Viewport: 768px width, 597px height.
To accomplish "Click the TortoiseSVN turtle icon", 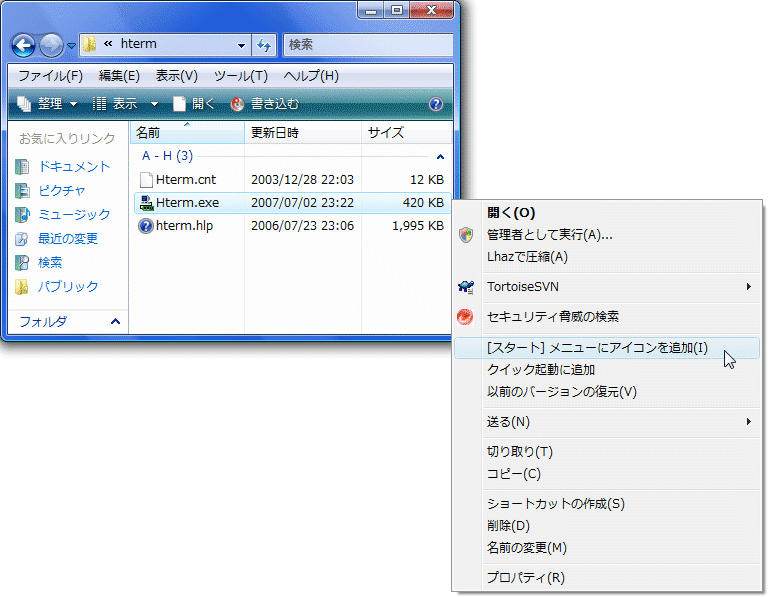I will 466,287.
